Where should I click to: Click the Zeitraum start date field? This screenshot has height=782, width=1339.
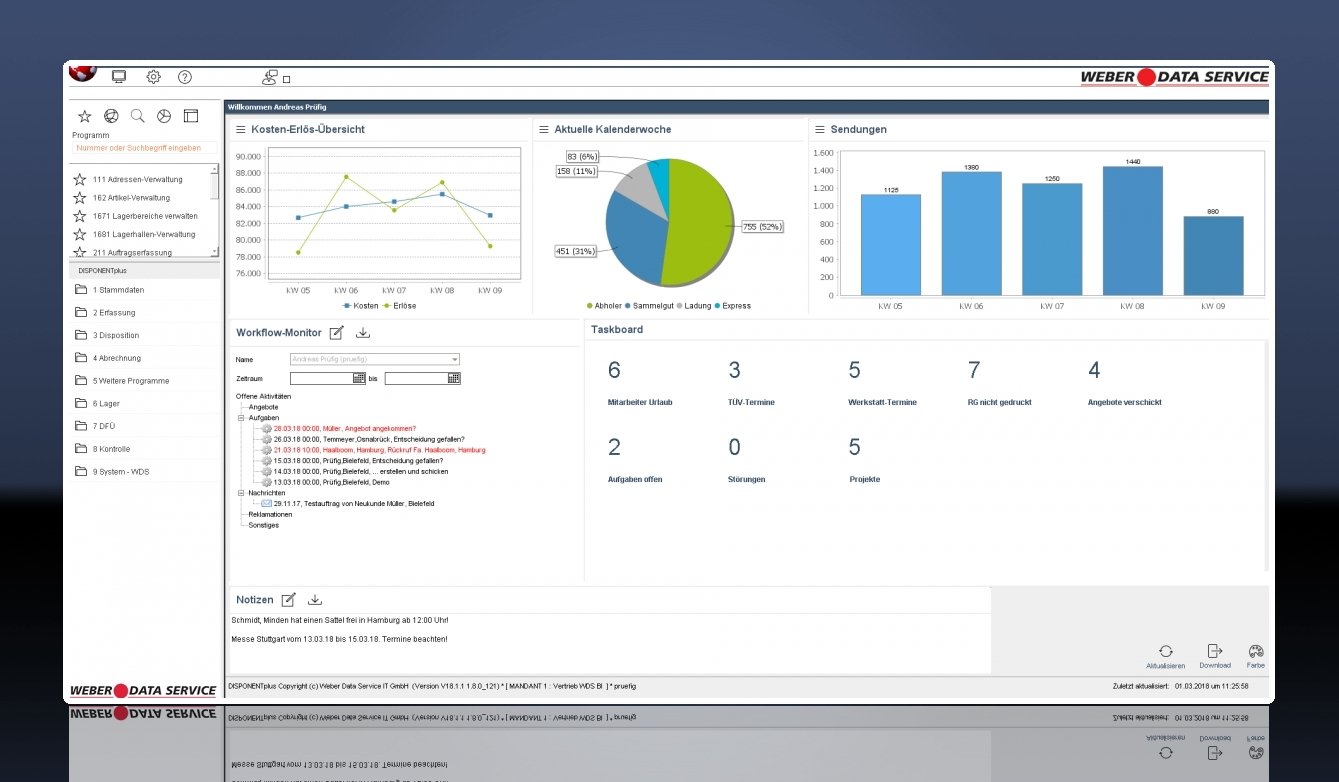[322, 379]
